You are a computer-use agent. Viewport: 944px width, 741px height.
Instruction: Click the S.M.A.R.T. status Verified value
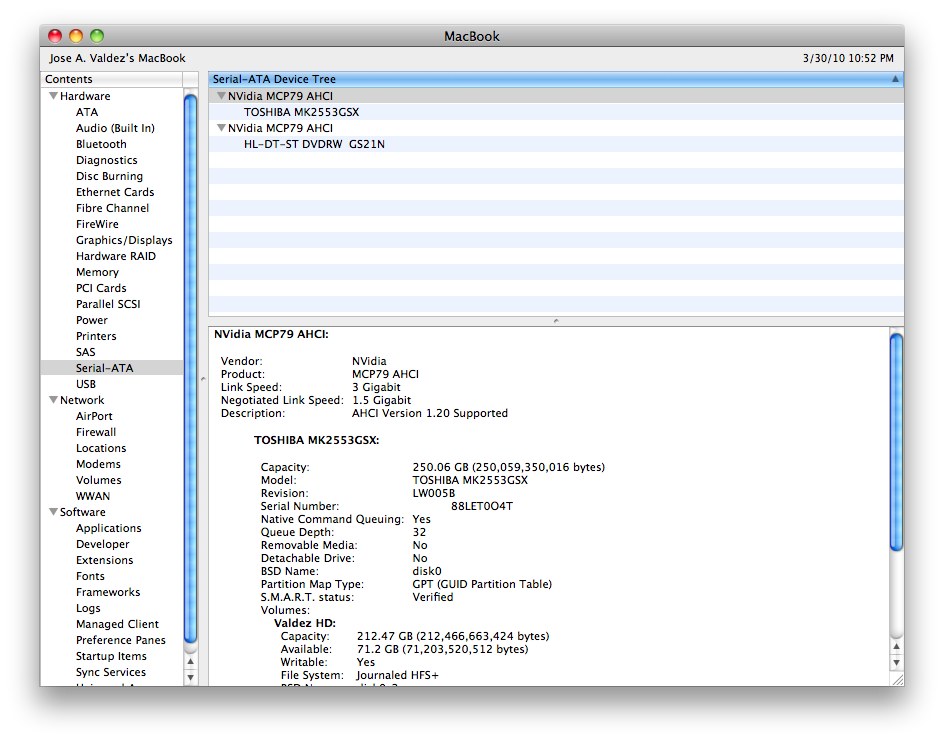pos(433,597)
